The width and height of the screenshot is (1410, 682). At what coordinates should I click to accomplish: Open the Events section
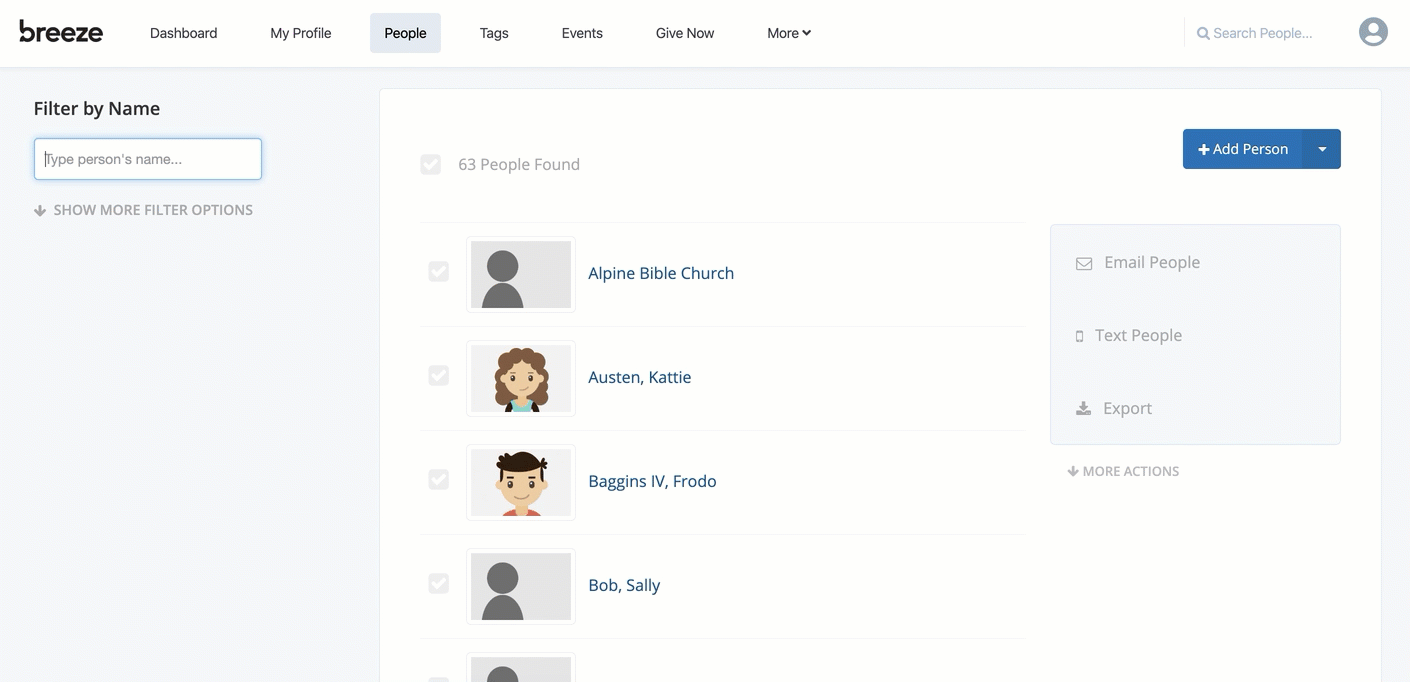click(582, 33)
